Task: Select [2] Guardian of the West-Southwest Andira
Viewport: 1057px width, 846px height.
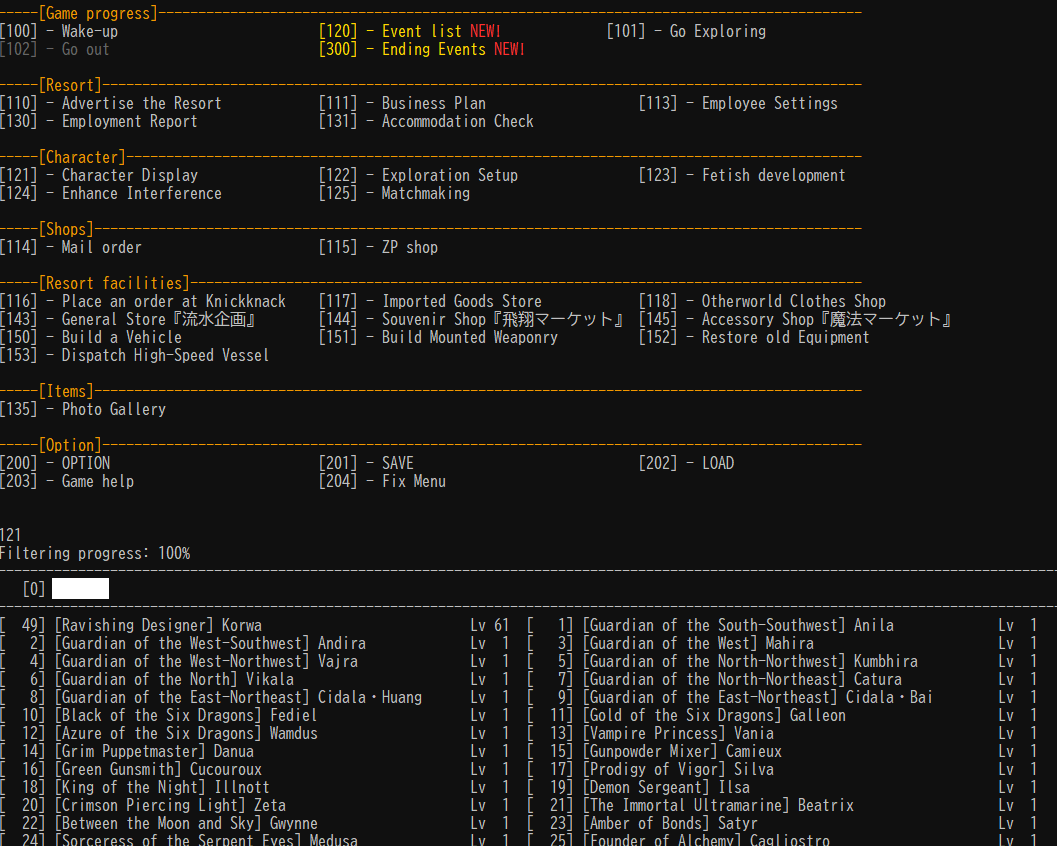Action: pyautogui.click(x=254, y=644)
